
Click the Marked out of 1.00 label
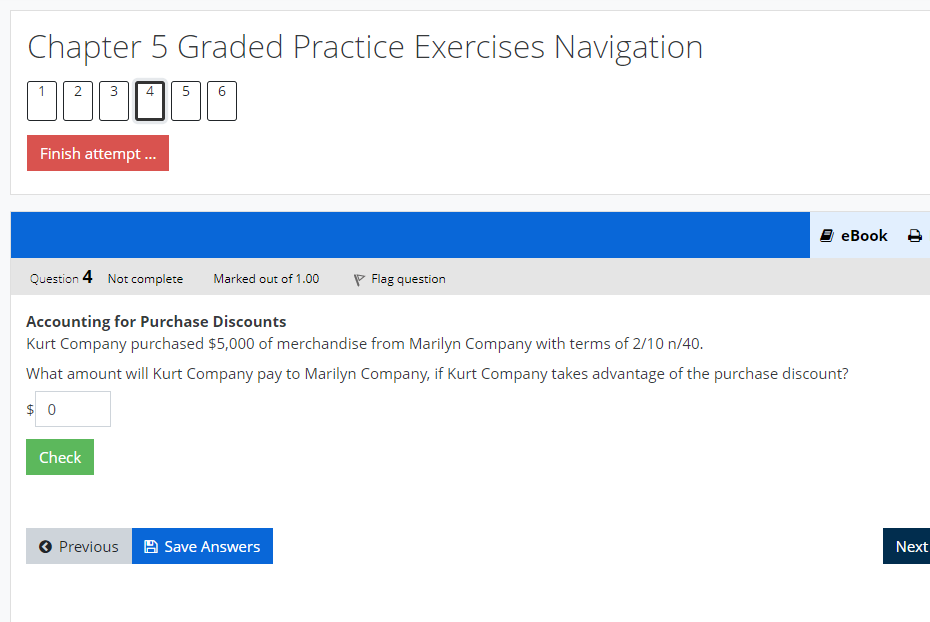[x=266, y=279]
